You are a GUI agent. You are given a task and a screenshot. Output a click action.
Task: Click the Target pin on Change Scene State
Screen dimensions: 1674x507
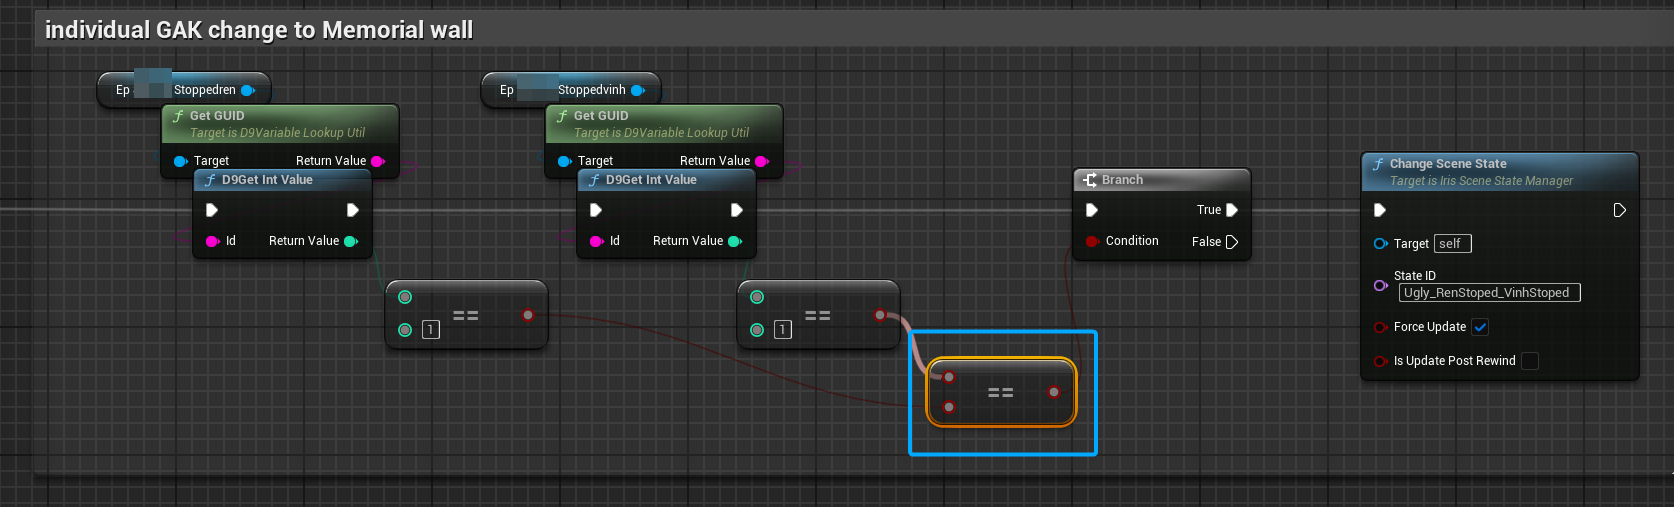[1381, 244]
